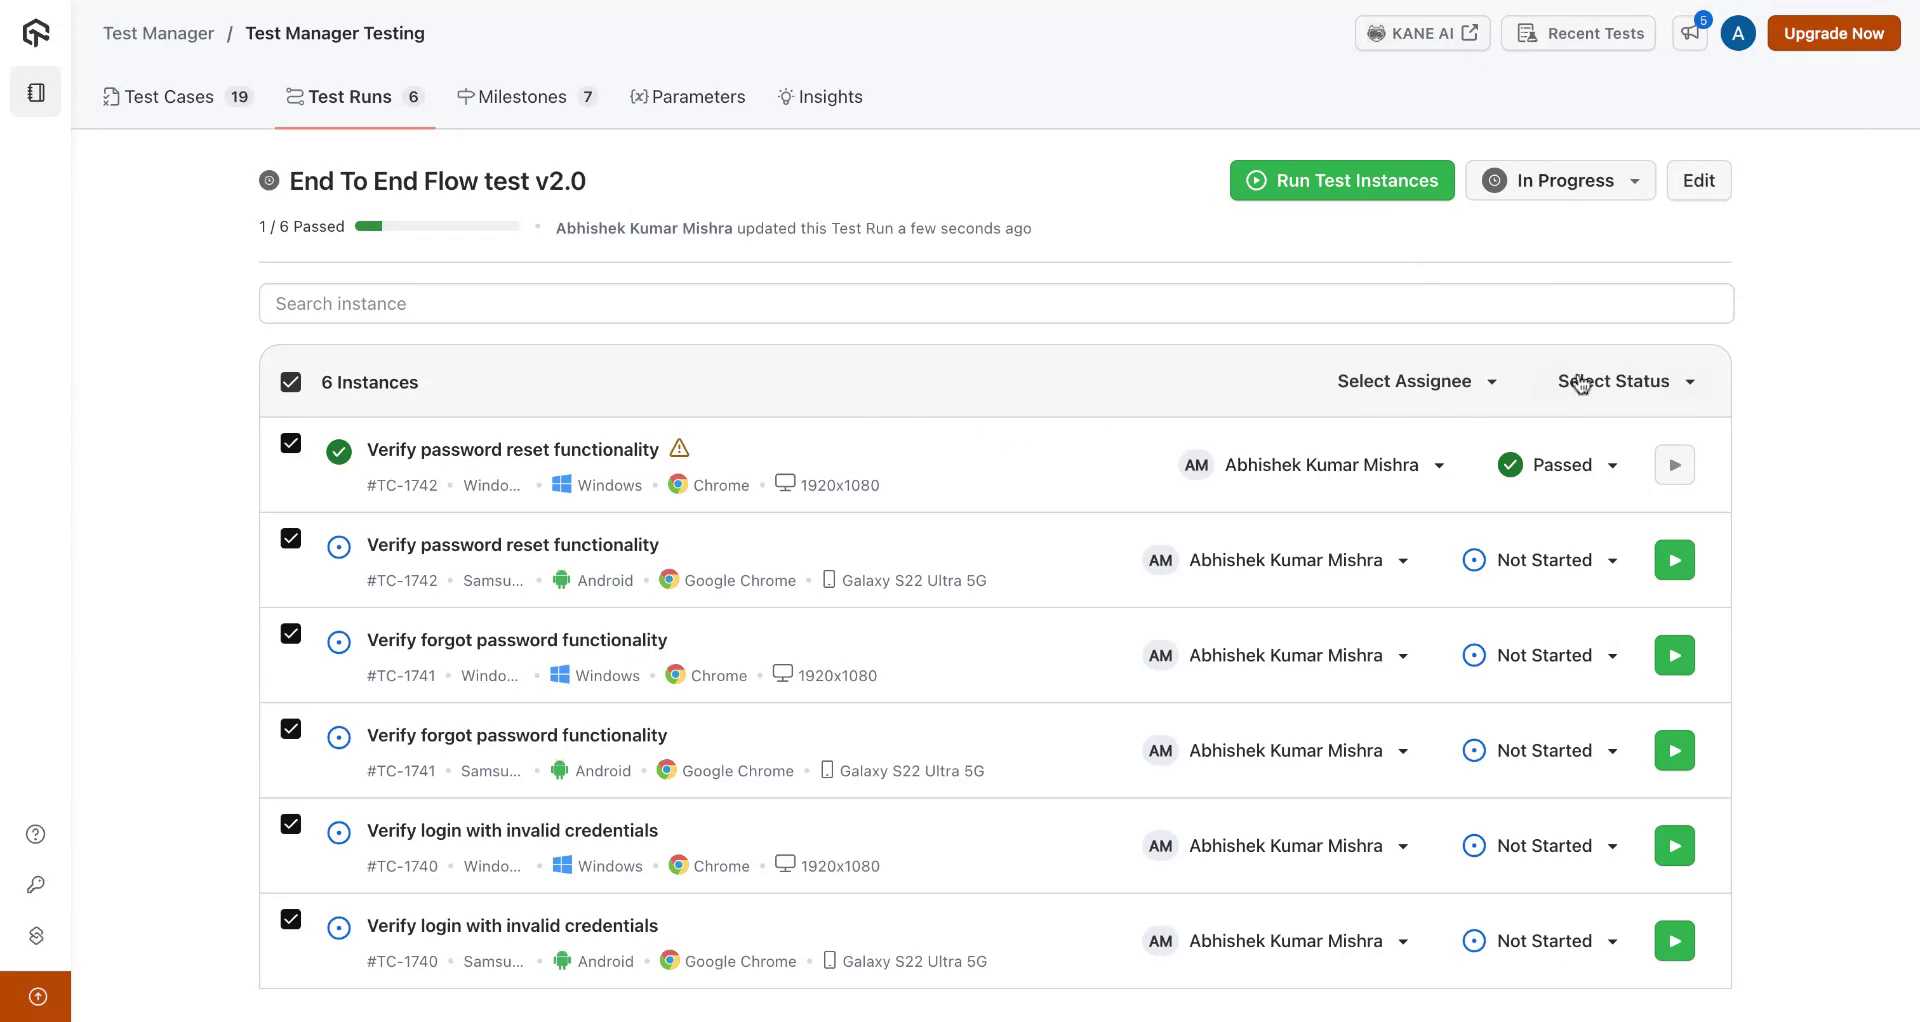Open the Select Assignee dropdown
This screenshot has height=1022, width=1920.
click(x=1416, y=381)
